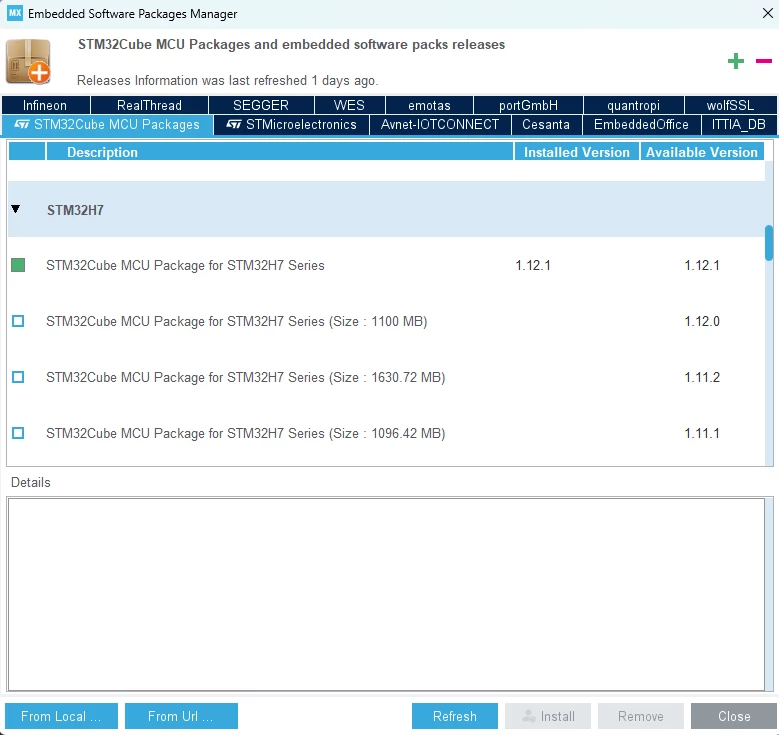Image resolution: width=779 pixels, height=735 pixels.
Task: Select the emotas tab
Action: [429, 105]
